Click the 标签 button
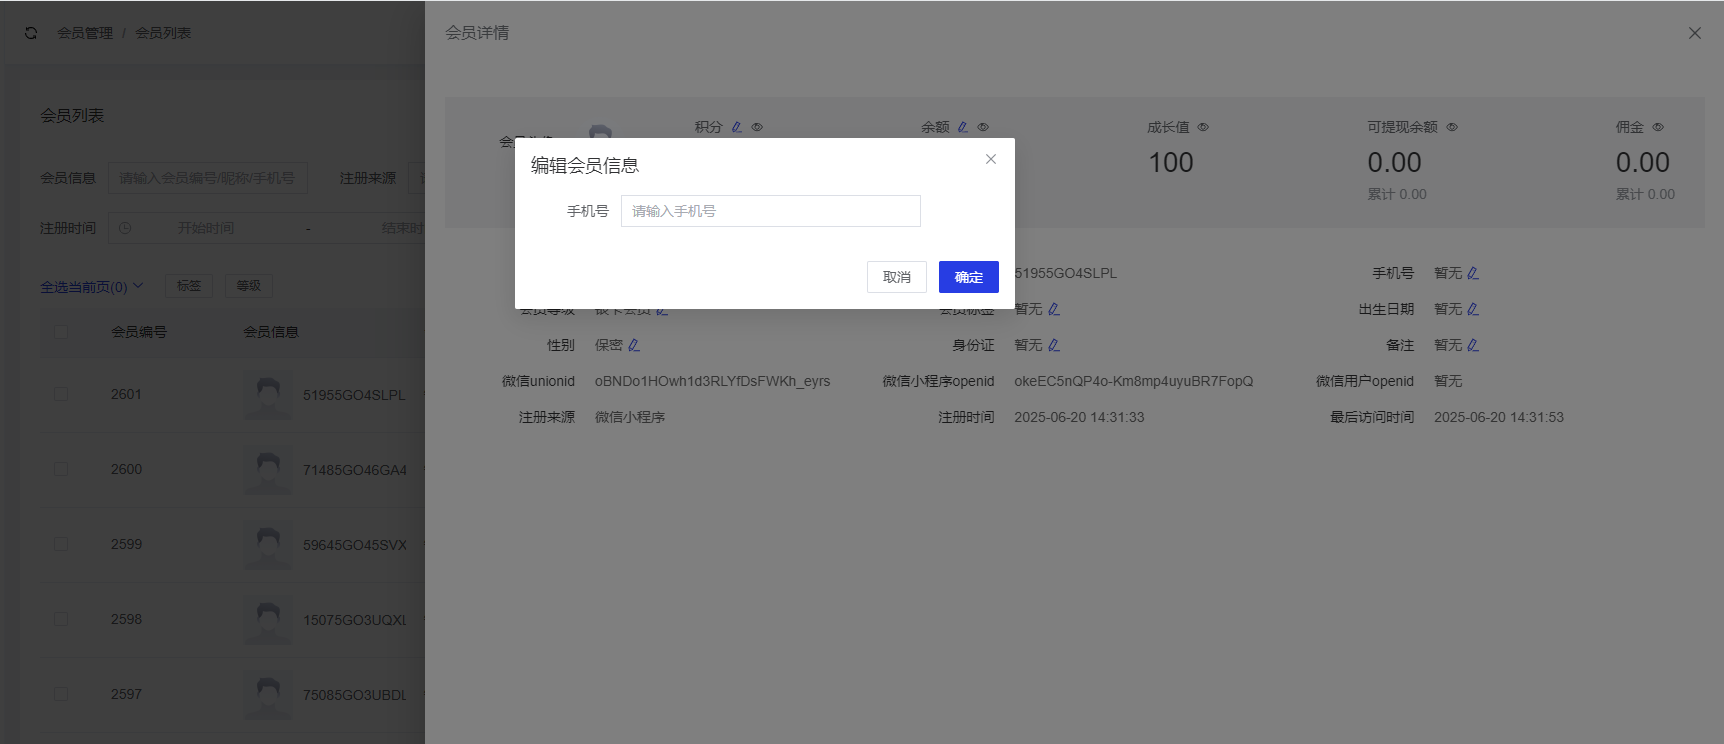Screen dimensions: 1724x744 point(189,286)
